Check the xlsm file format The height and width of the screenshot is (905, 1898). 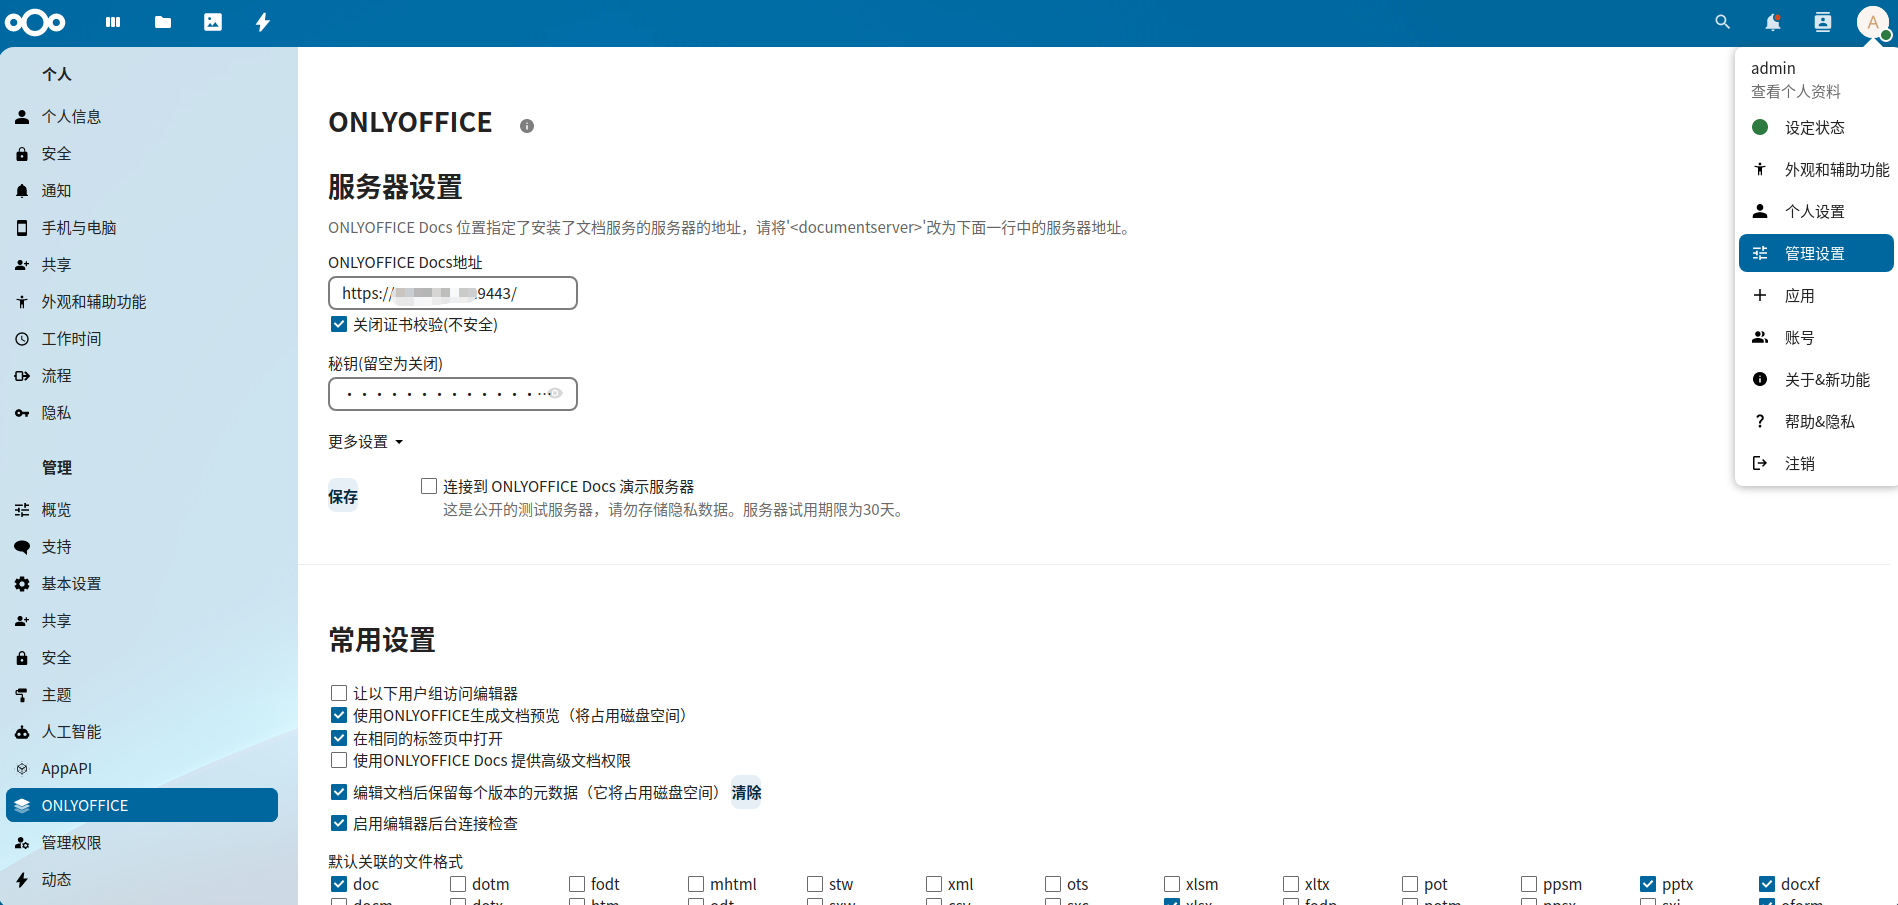pos(1172,884)
